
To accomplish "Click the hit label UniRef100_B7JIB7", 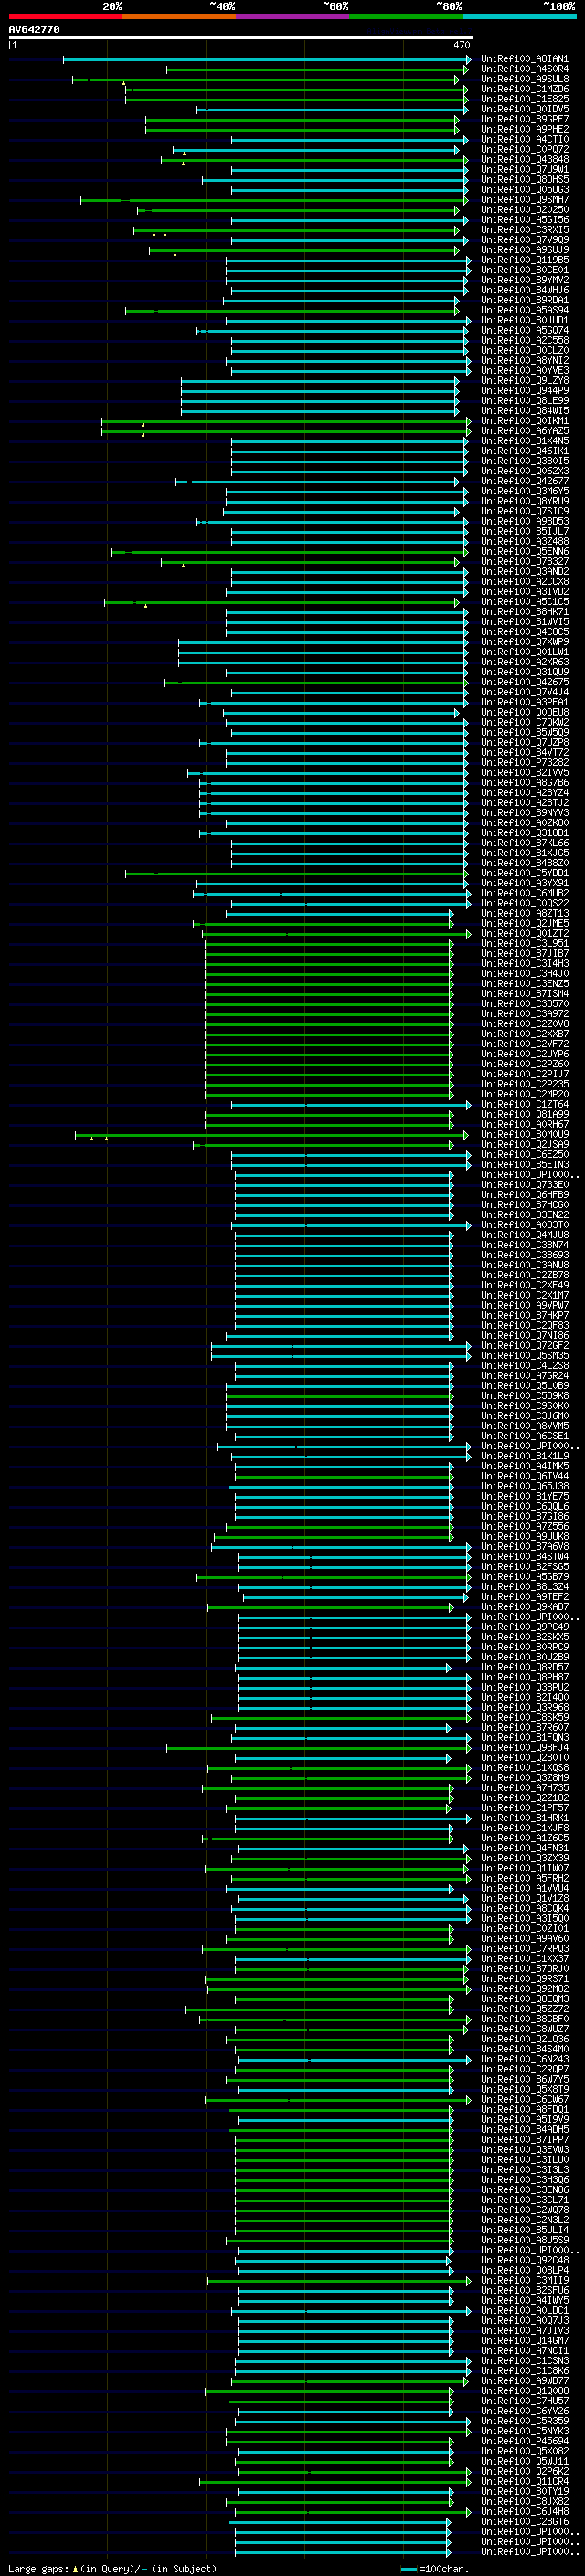I will [x=525, y=954].
